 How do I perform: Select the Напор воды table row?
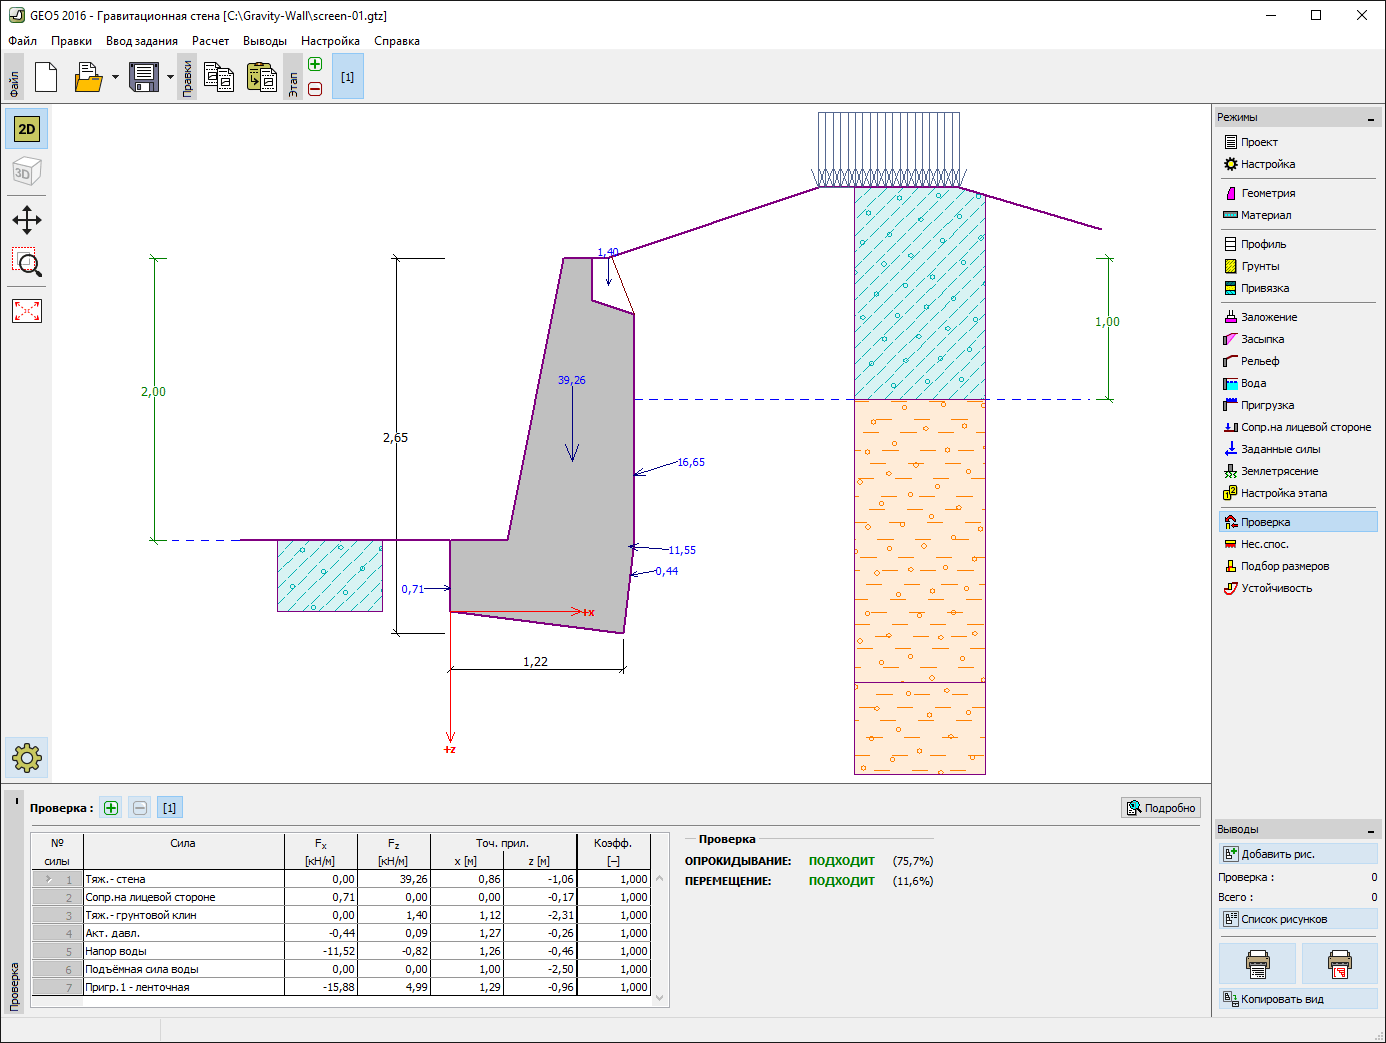341,951
